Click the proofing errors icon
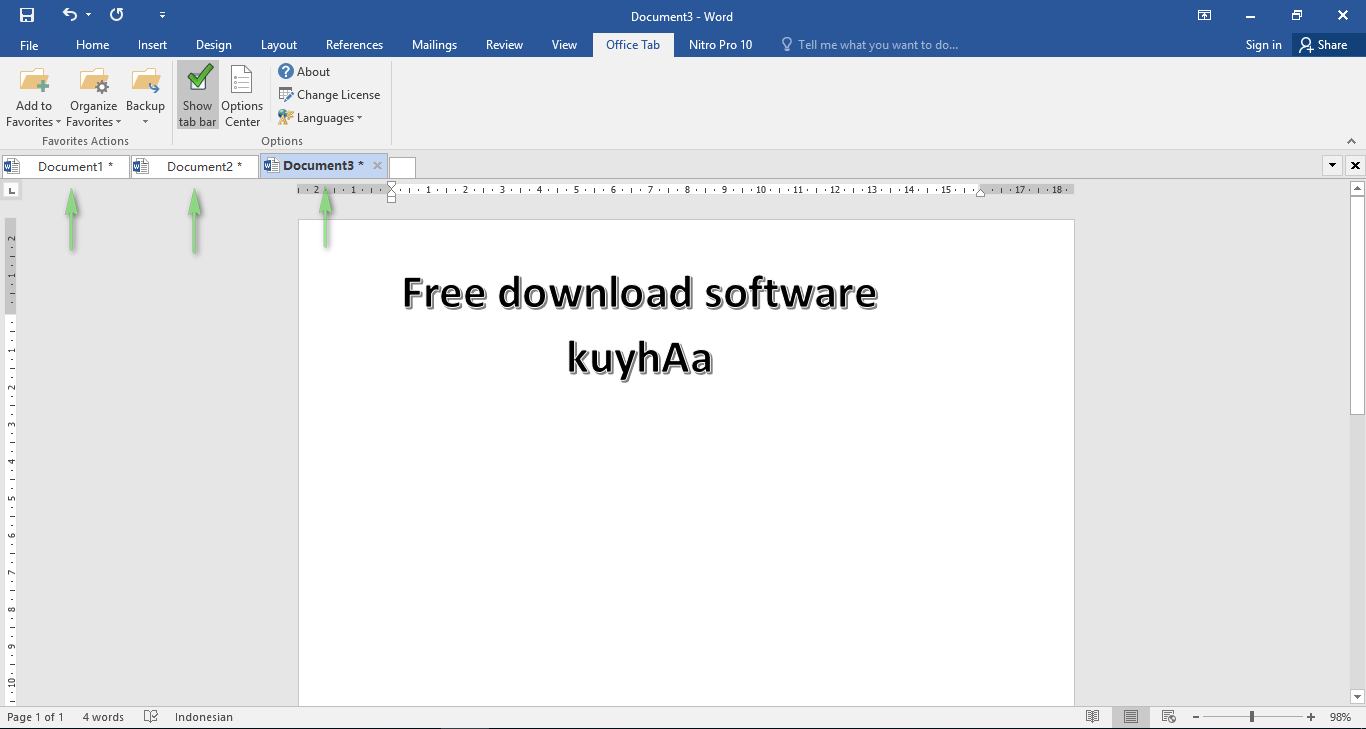Viewport: 1366px width, 729px height. [151, 717]
